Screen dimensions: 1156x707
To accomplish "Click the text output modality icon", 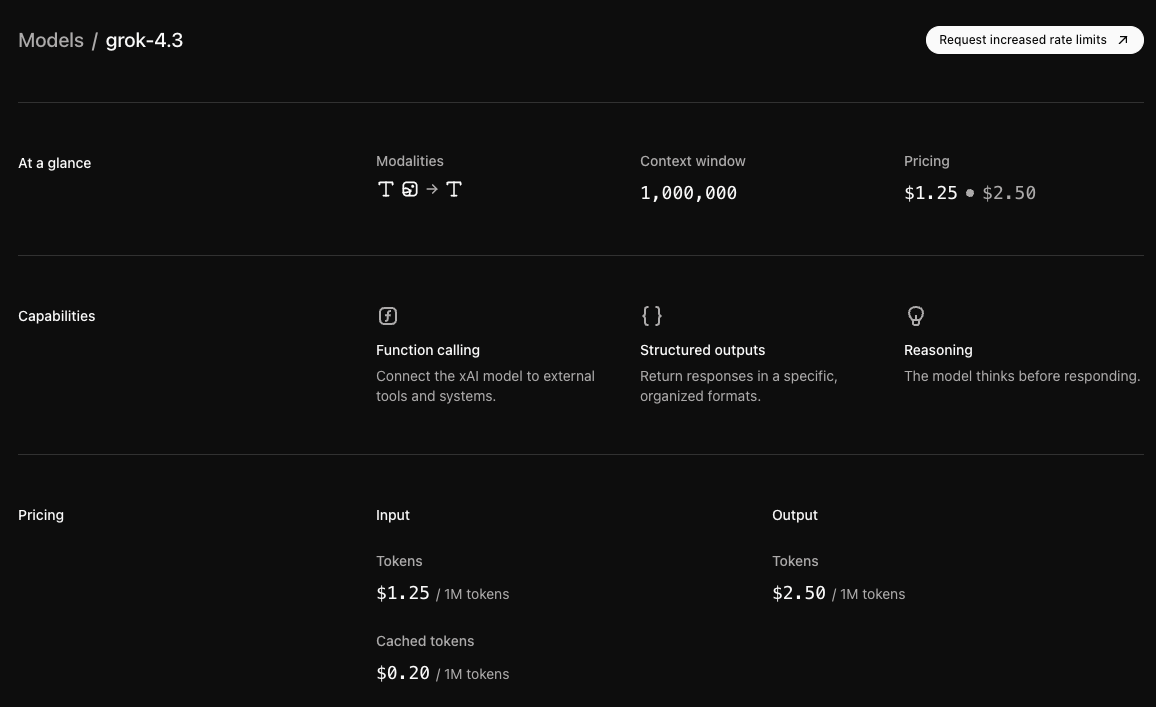I will (x=454, y=189).
